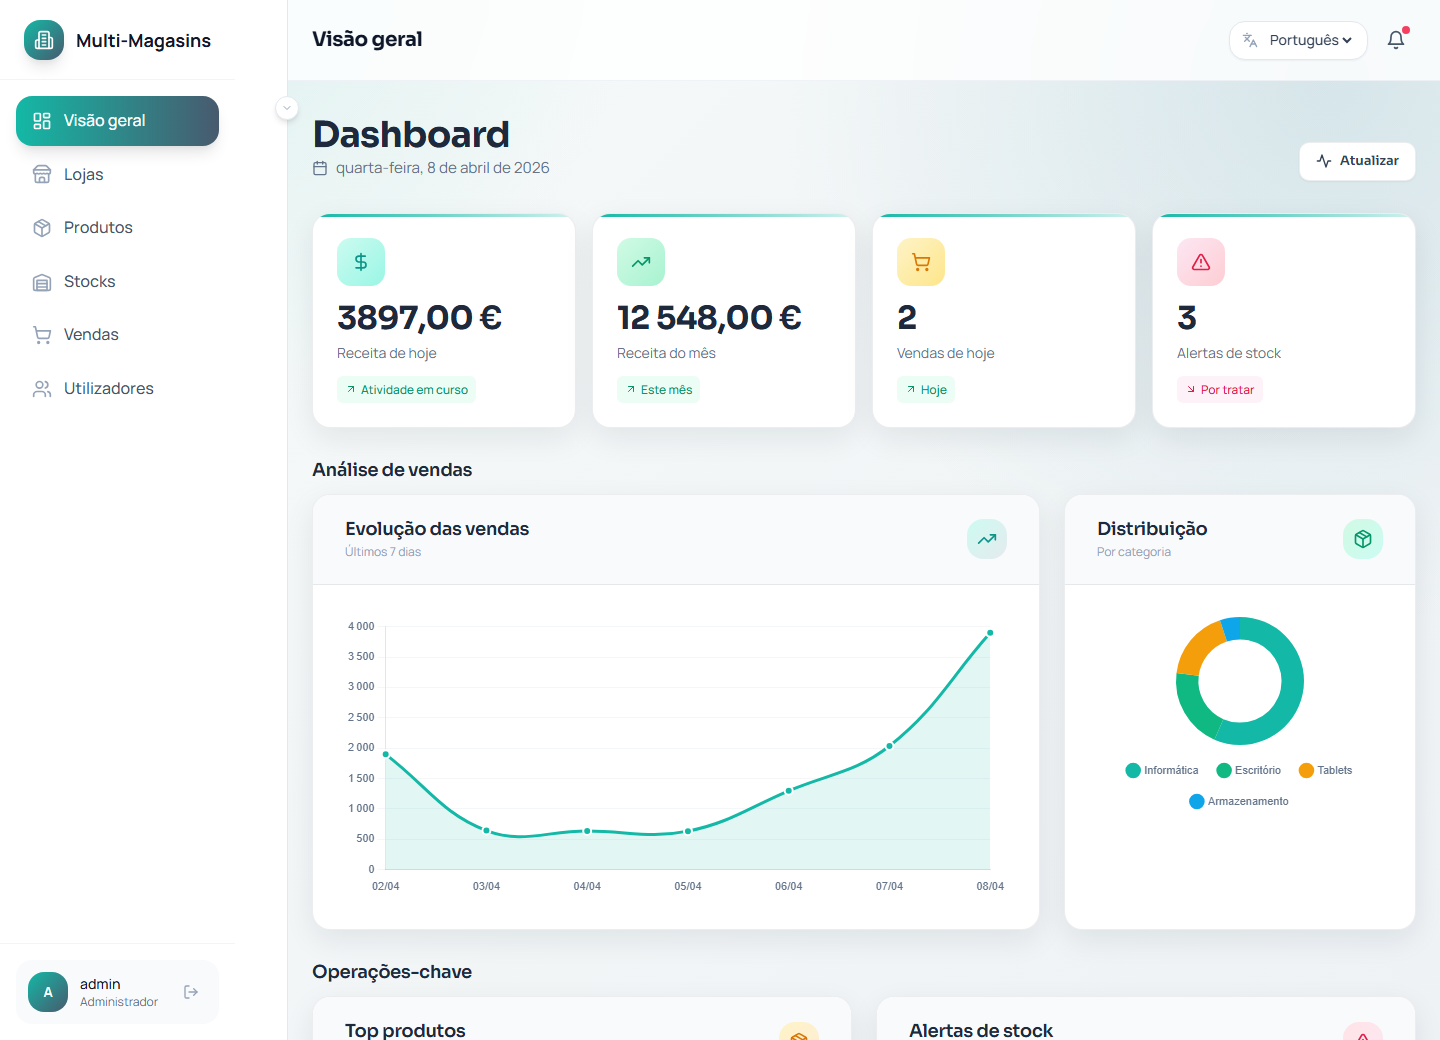Select the Lojas shop icon in sidebar
Screen dimensions: 1440x1040
pyautogui.click(x=42, y=174)
